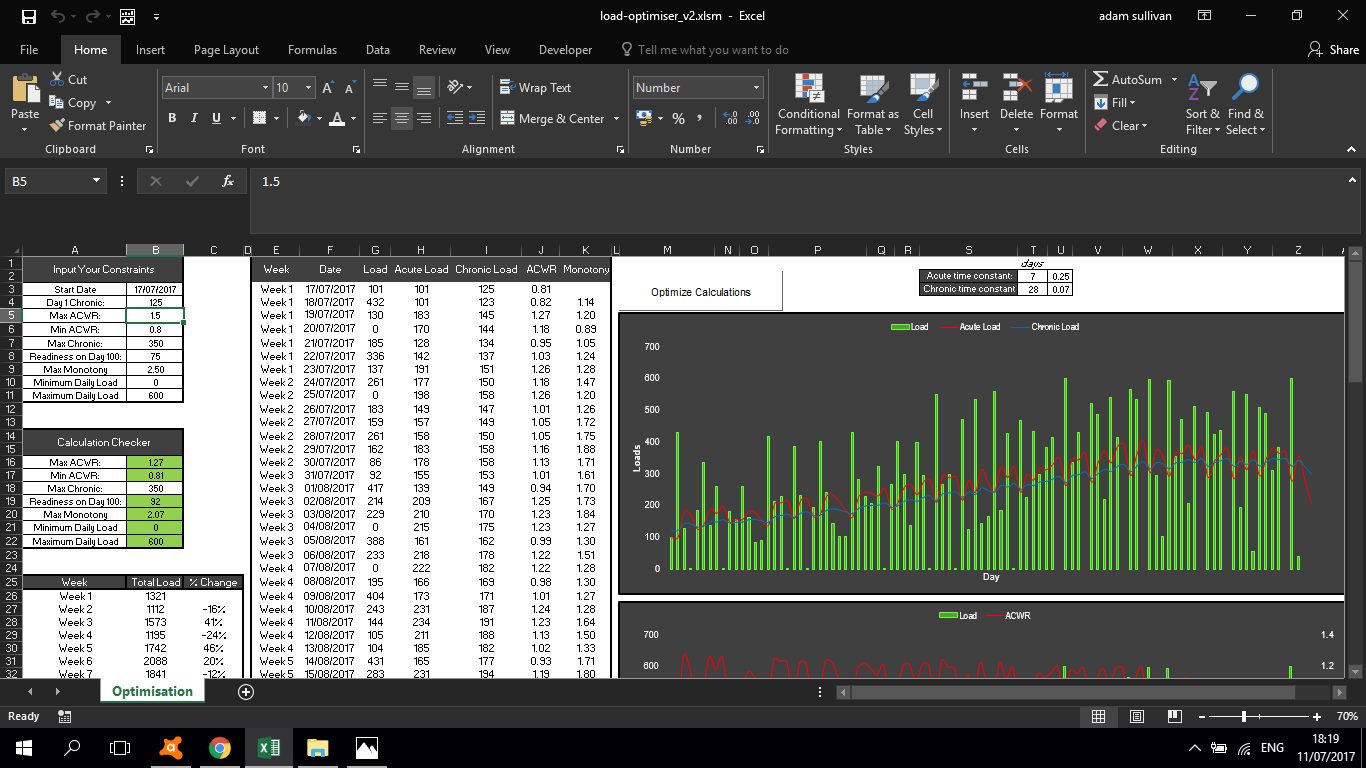Adjust the zoom level slider

(x=1243, y=717)
